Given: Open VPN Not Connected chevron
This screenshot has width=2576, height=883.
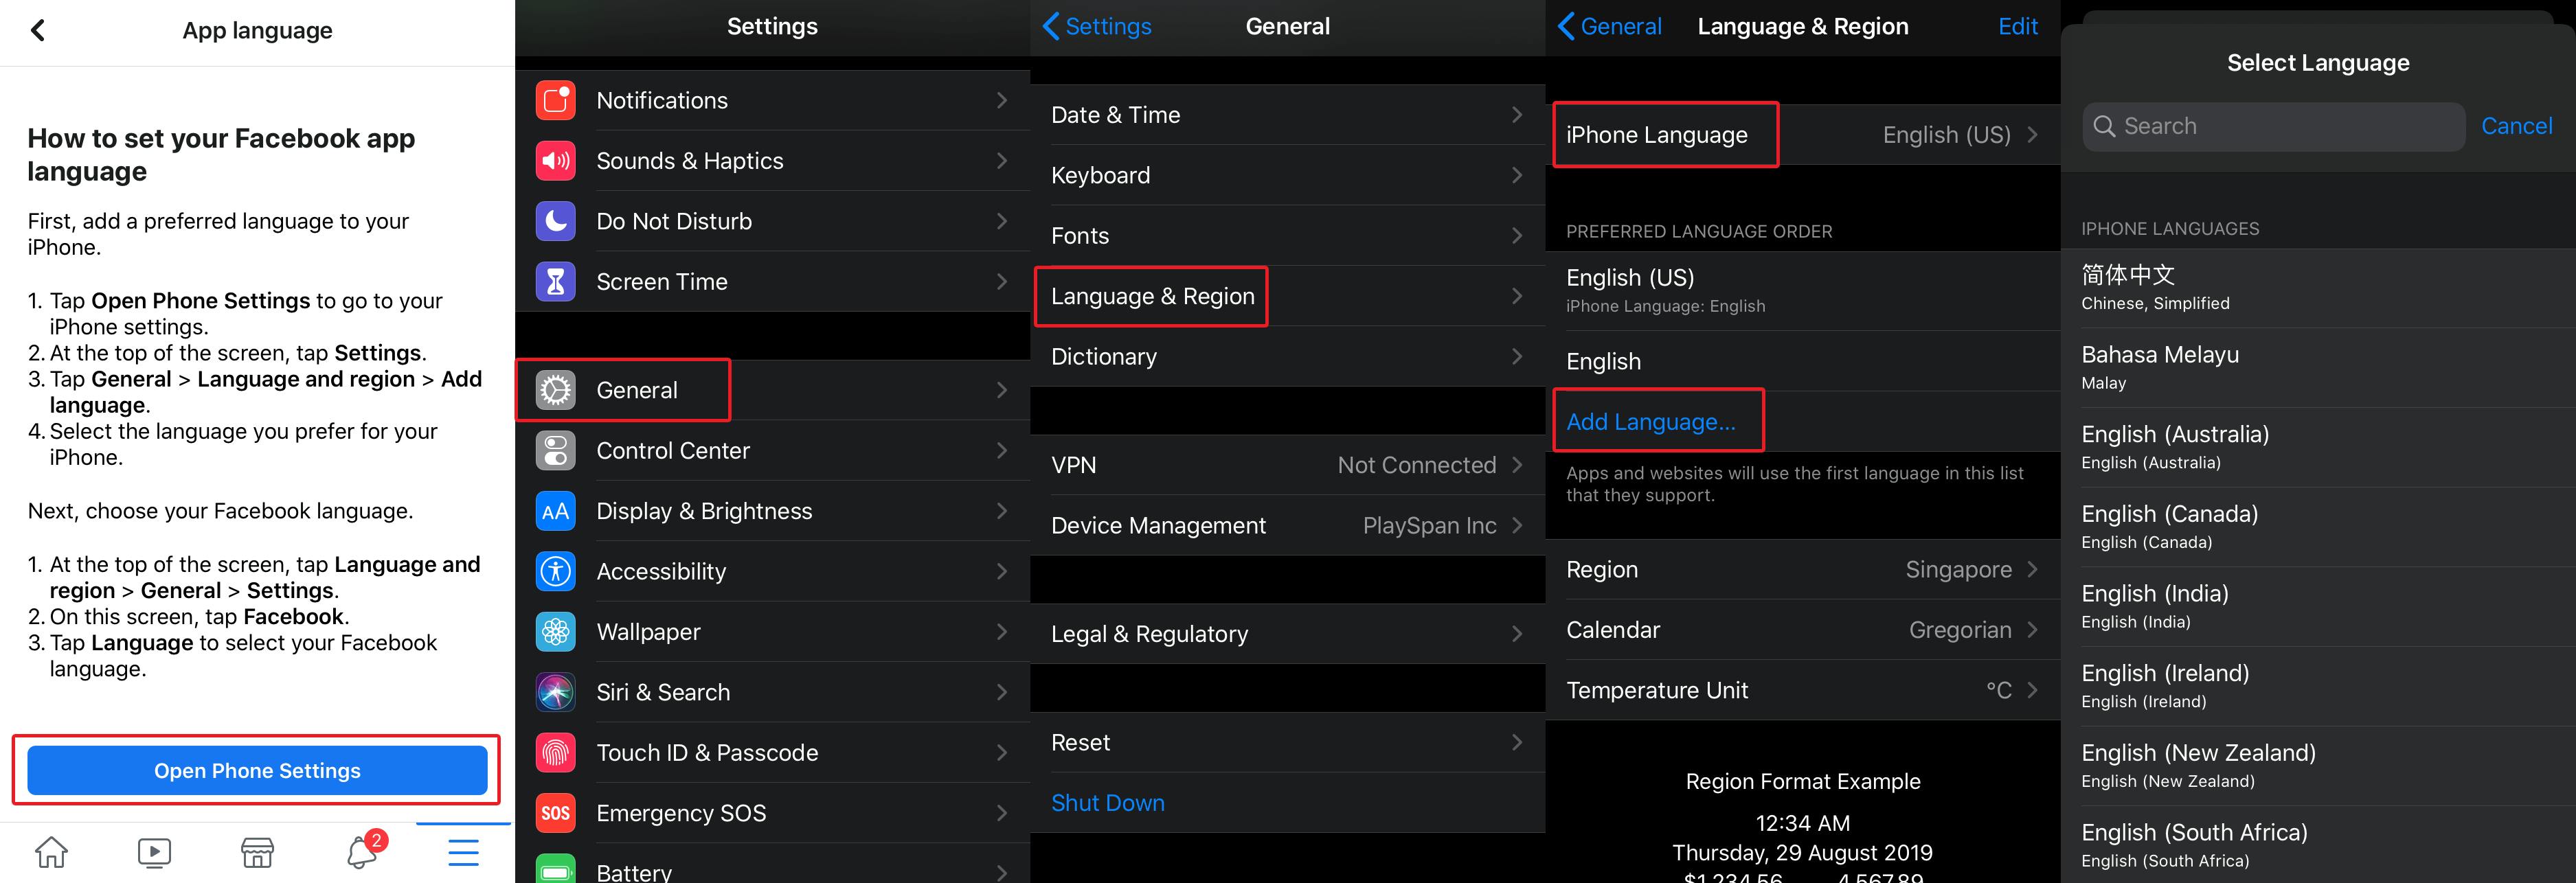Looking at the screenshot, I should tap(1517, 465).
